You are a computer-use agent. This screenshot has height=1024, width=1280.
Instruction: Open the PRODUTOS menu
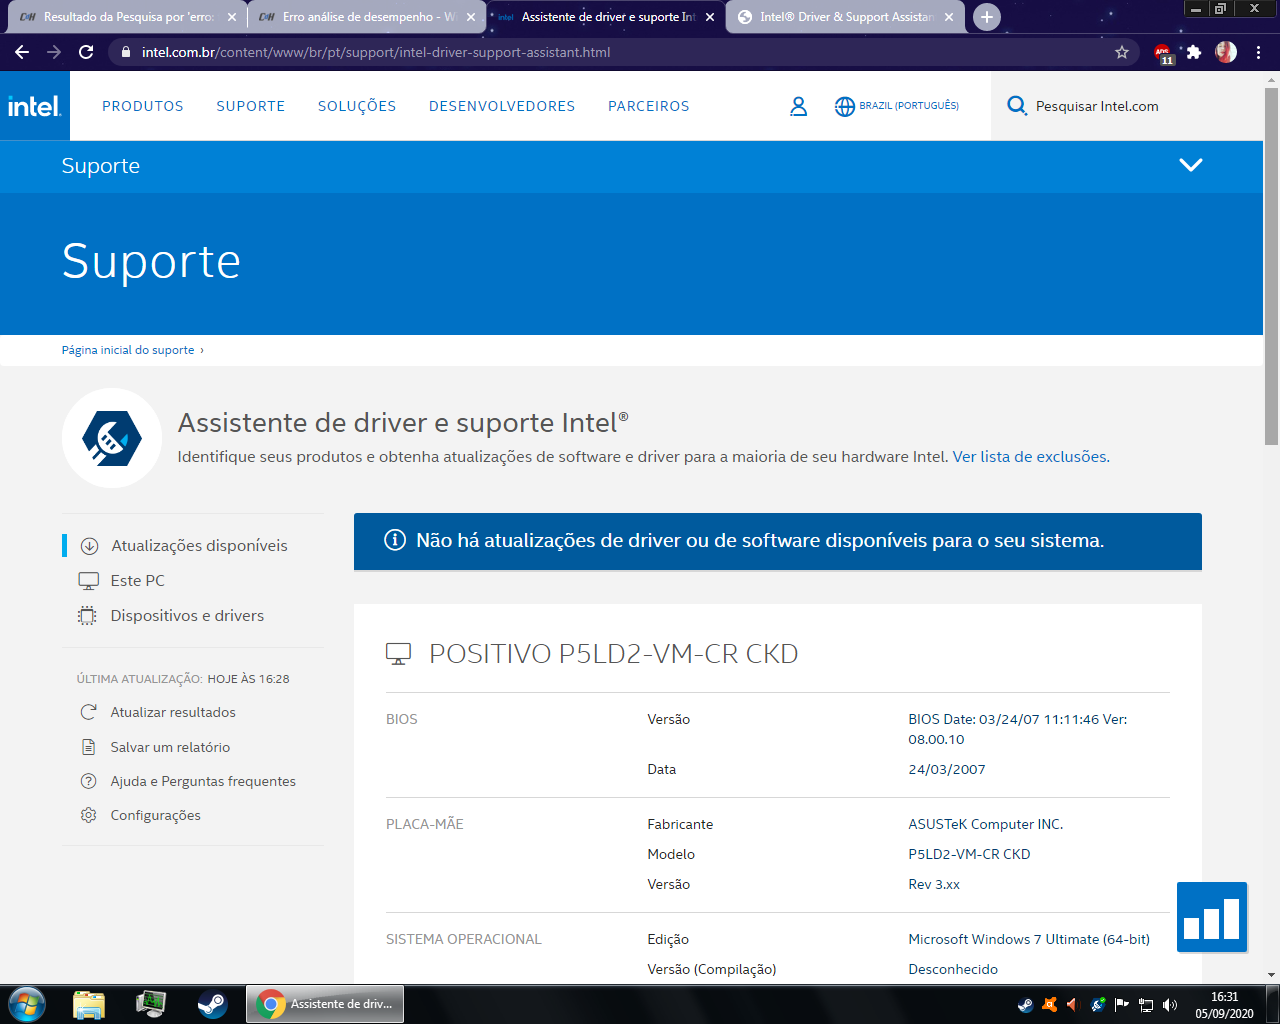(143, 106)
